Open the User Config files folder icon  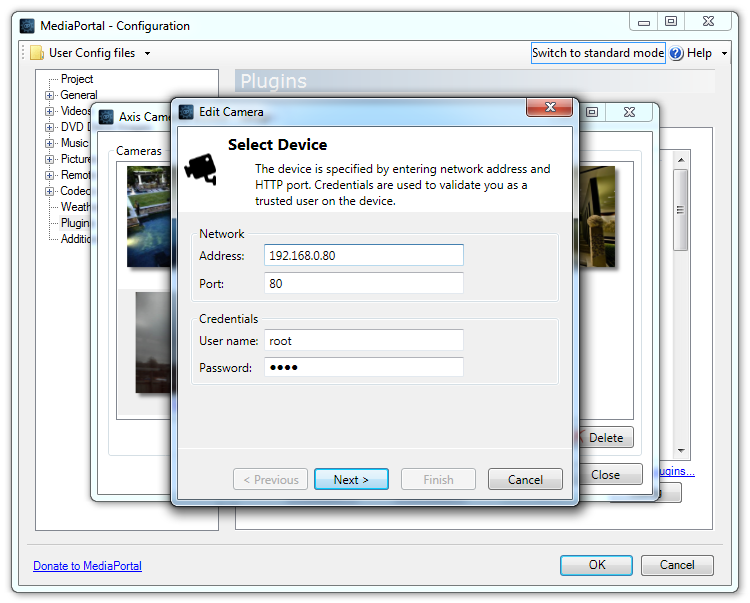(37, 53)
